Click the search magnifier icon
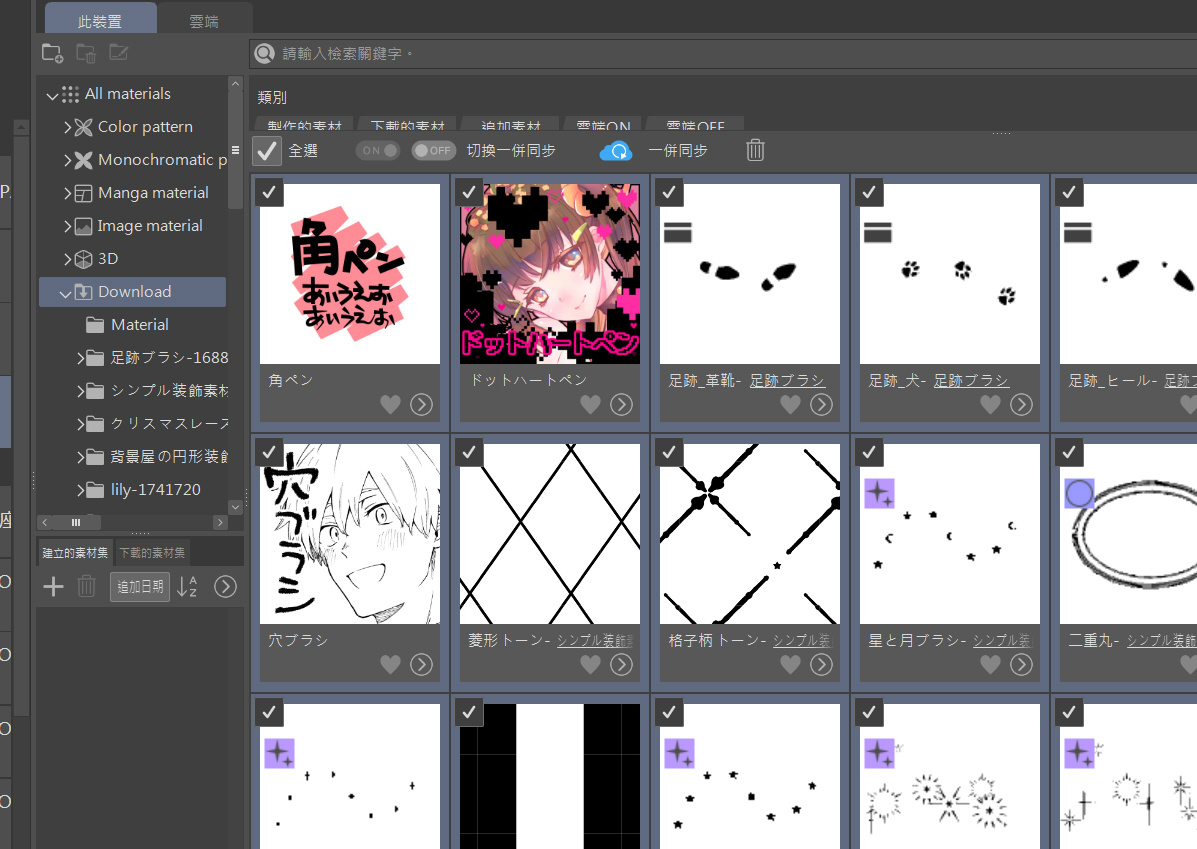This screenshot has height=849, width=1197. point(264,53)
